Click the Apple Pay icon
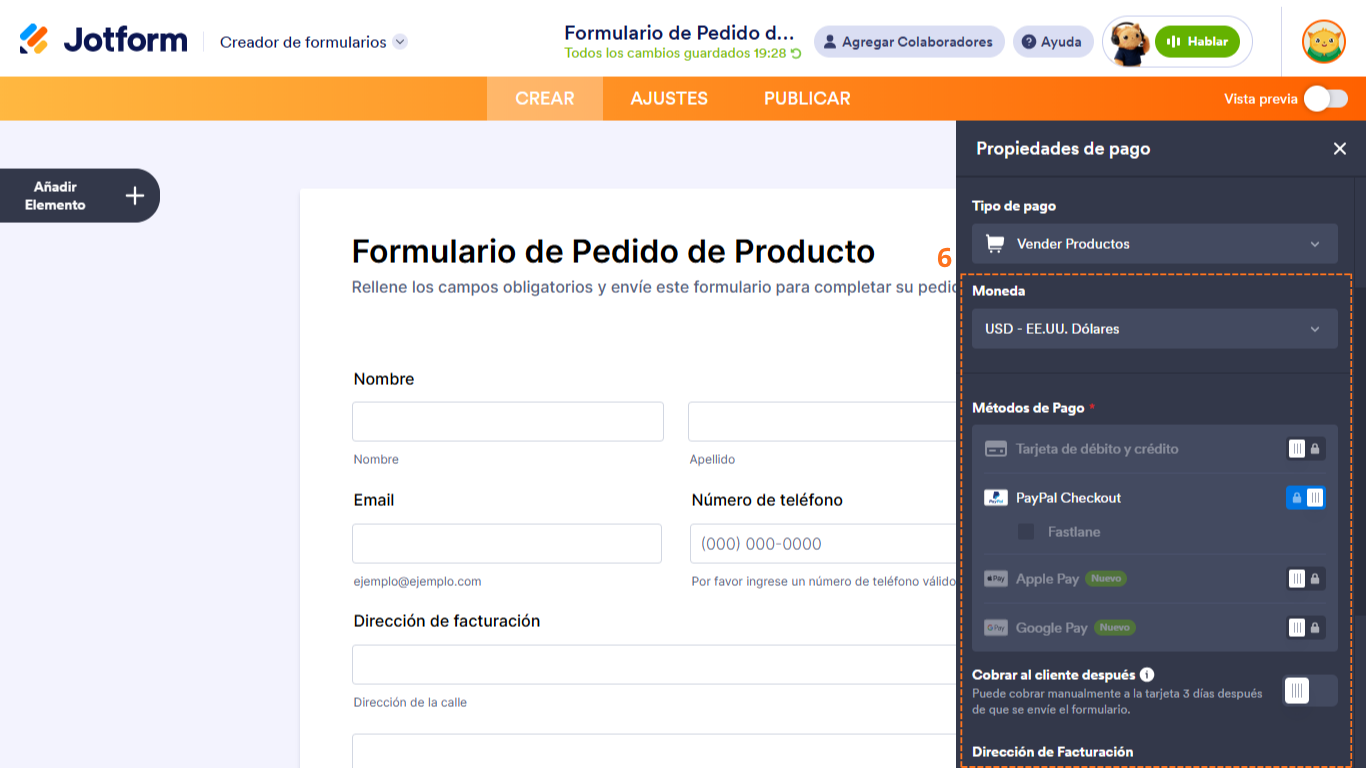Screen dimensions: 1366x768 tap(996, 579)
